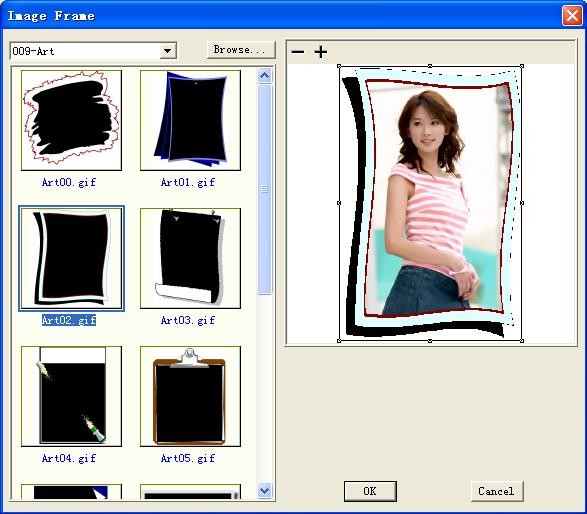Click the 009-Art combo box field
Screen dimensions: 587x514
(94, 51)
